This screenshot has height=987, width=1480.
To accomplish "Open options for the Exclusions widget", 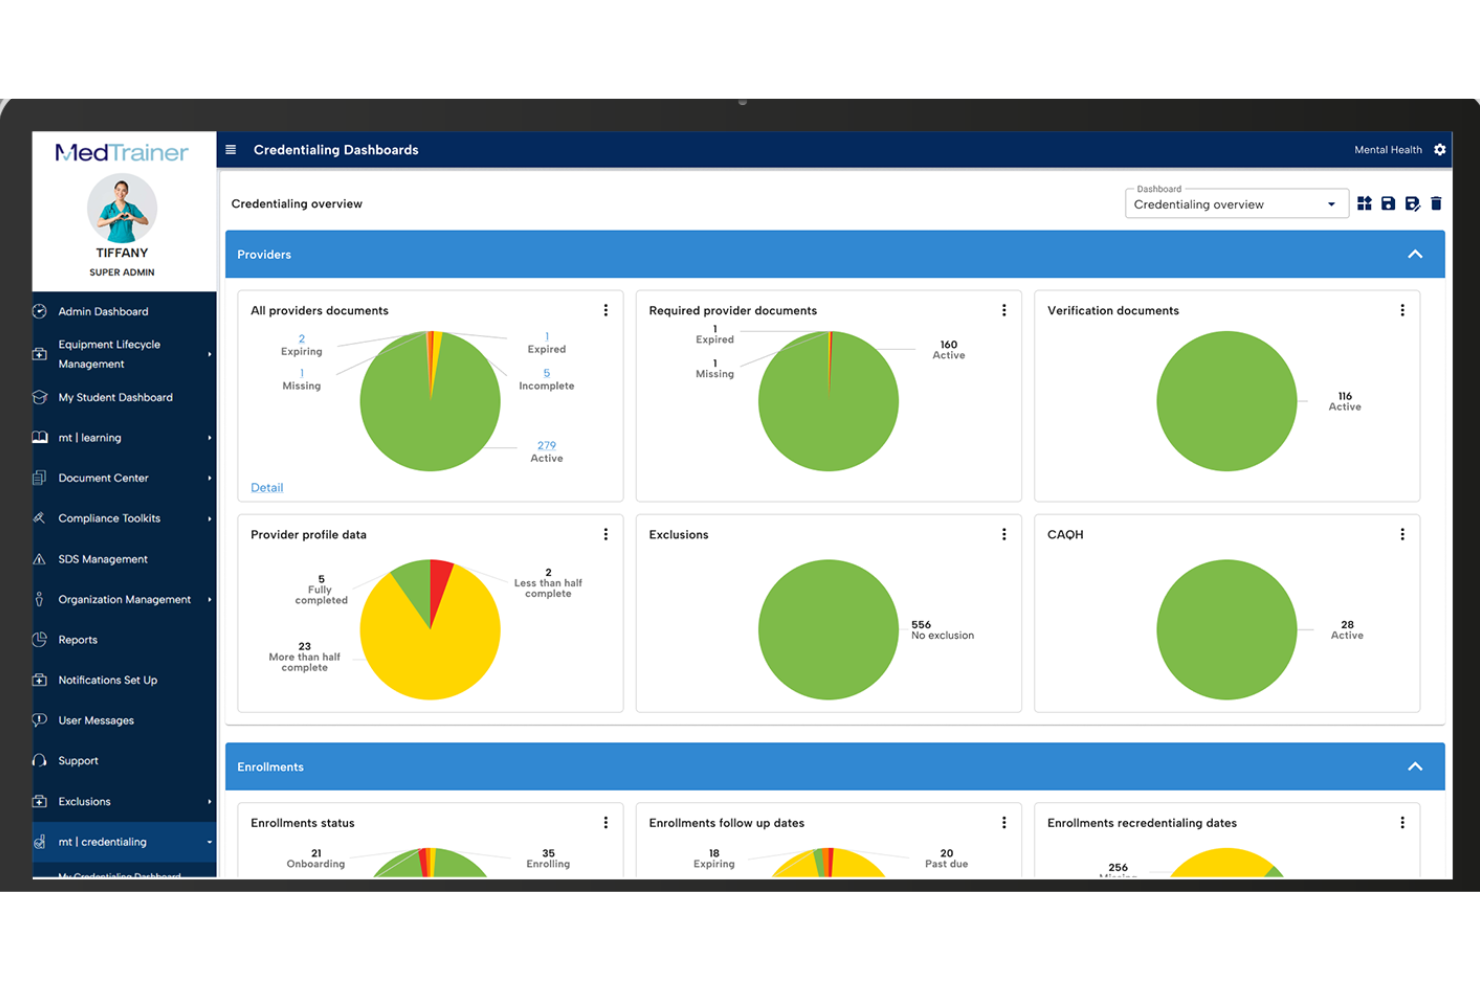I will [x=1004, y=534].
